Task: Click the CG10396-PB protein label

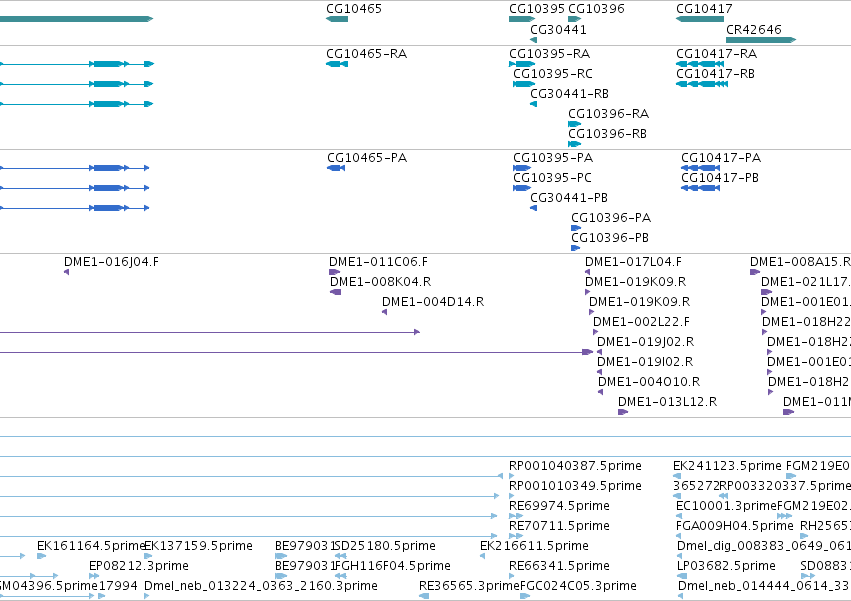Action: click(x=610, y=238)
